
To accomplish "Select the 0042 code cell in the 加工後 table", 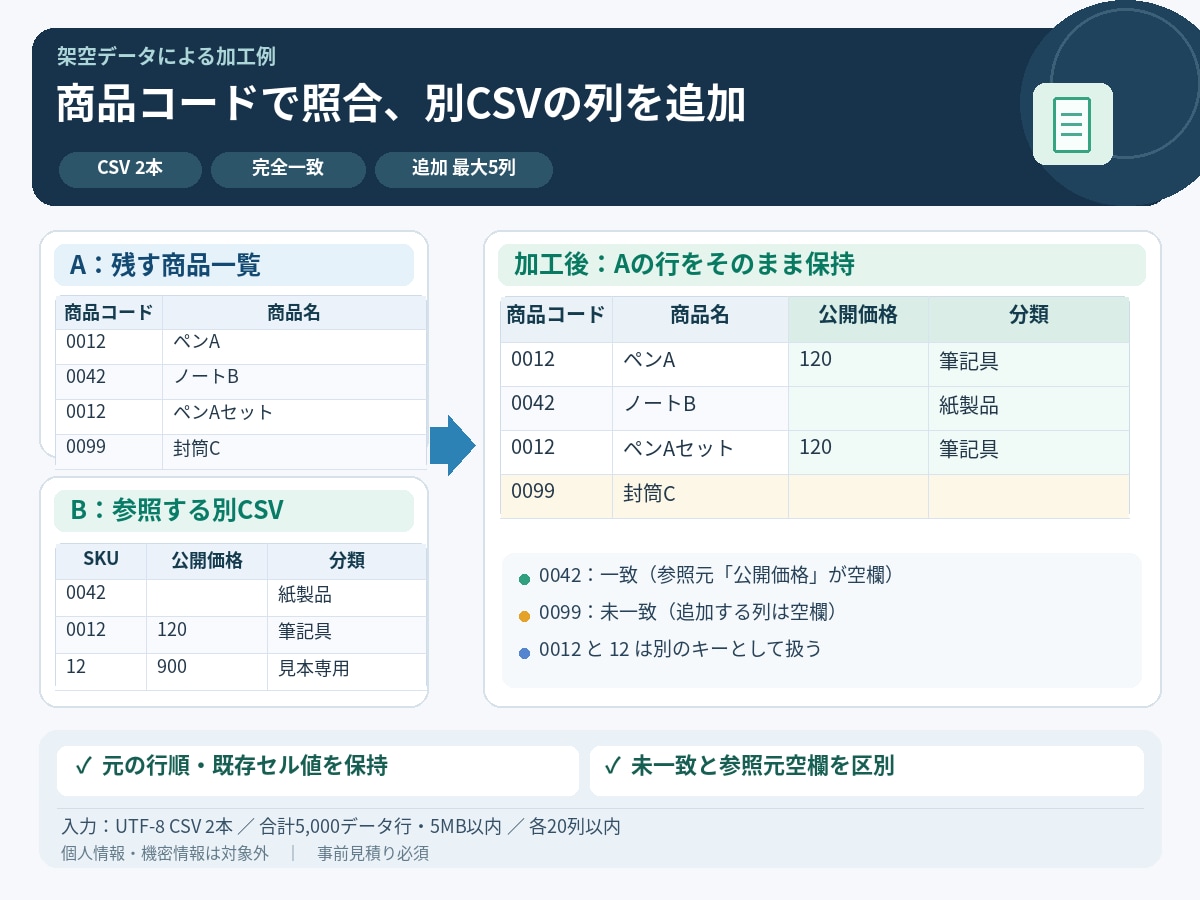I will tap(556, 408).
